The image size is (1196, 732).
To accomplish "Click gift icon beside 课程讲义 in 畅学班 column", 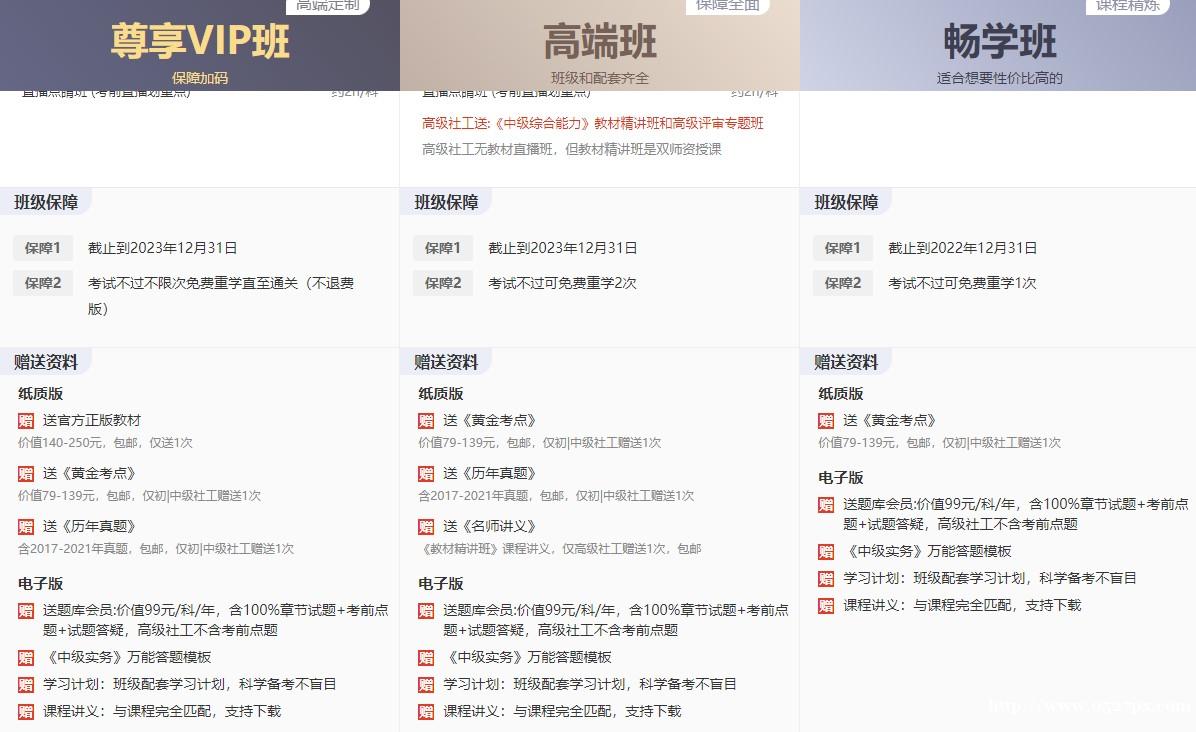I will pos(826,606).
